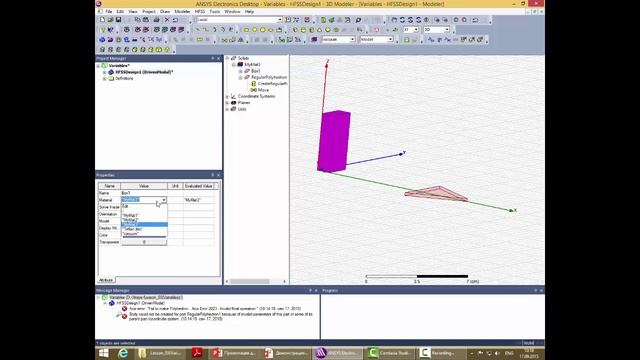The height and width of the screenshot is (360, 640).
Task: Open the HFSS menu
Action: click(x=200, y=11)
